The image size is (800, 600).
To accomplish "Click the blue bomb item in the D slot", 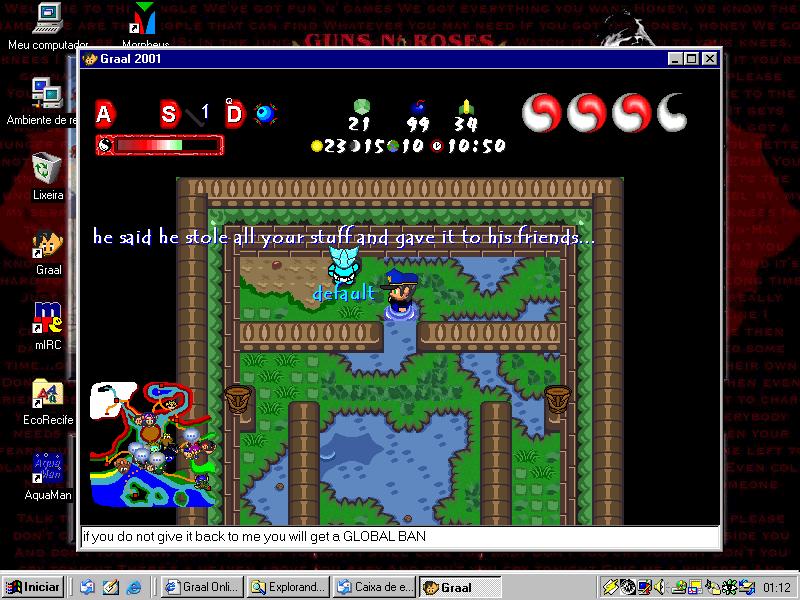I will coord(265,113).
